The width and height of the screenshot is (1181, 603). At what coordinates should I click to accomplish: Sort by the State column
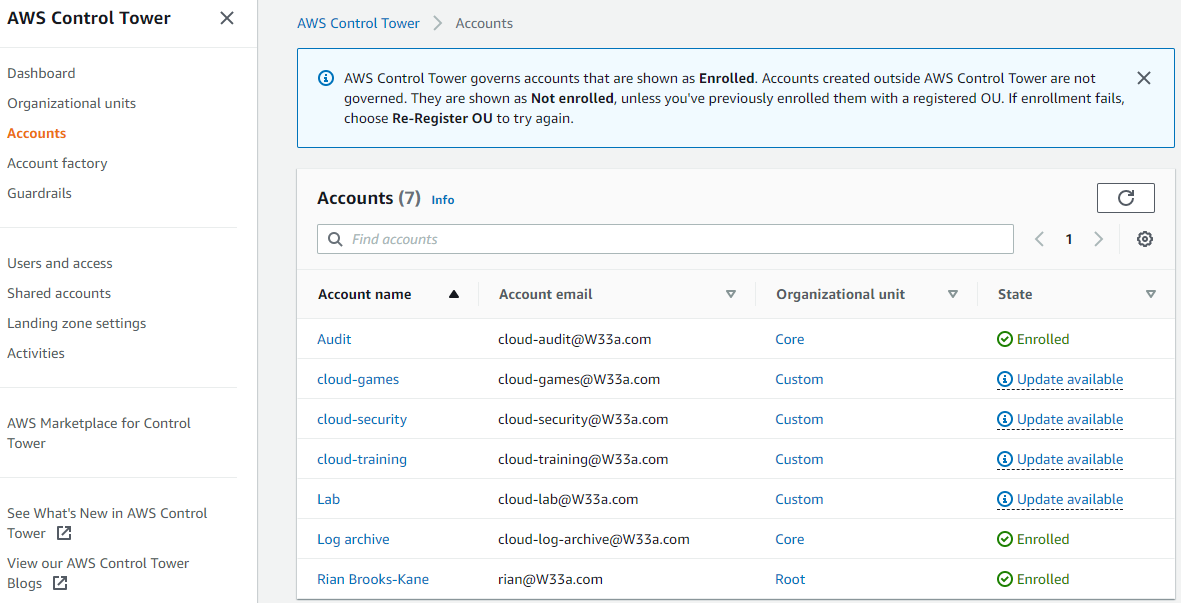pyautogui.click(x=1151, y=294)
